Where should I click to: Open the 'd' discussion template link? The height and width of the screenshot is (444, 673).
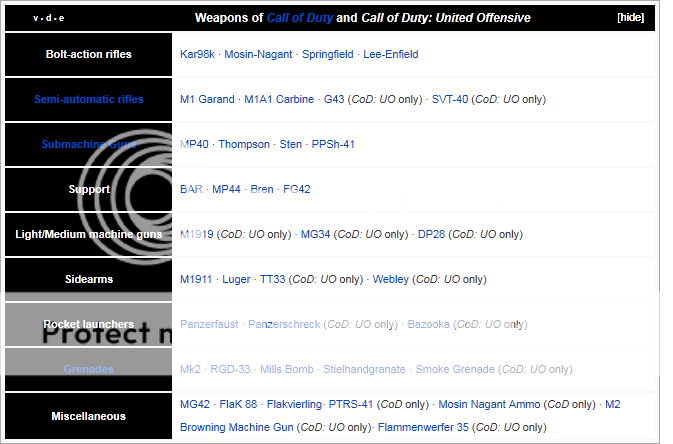coord(49,18)
